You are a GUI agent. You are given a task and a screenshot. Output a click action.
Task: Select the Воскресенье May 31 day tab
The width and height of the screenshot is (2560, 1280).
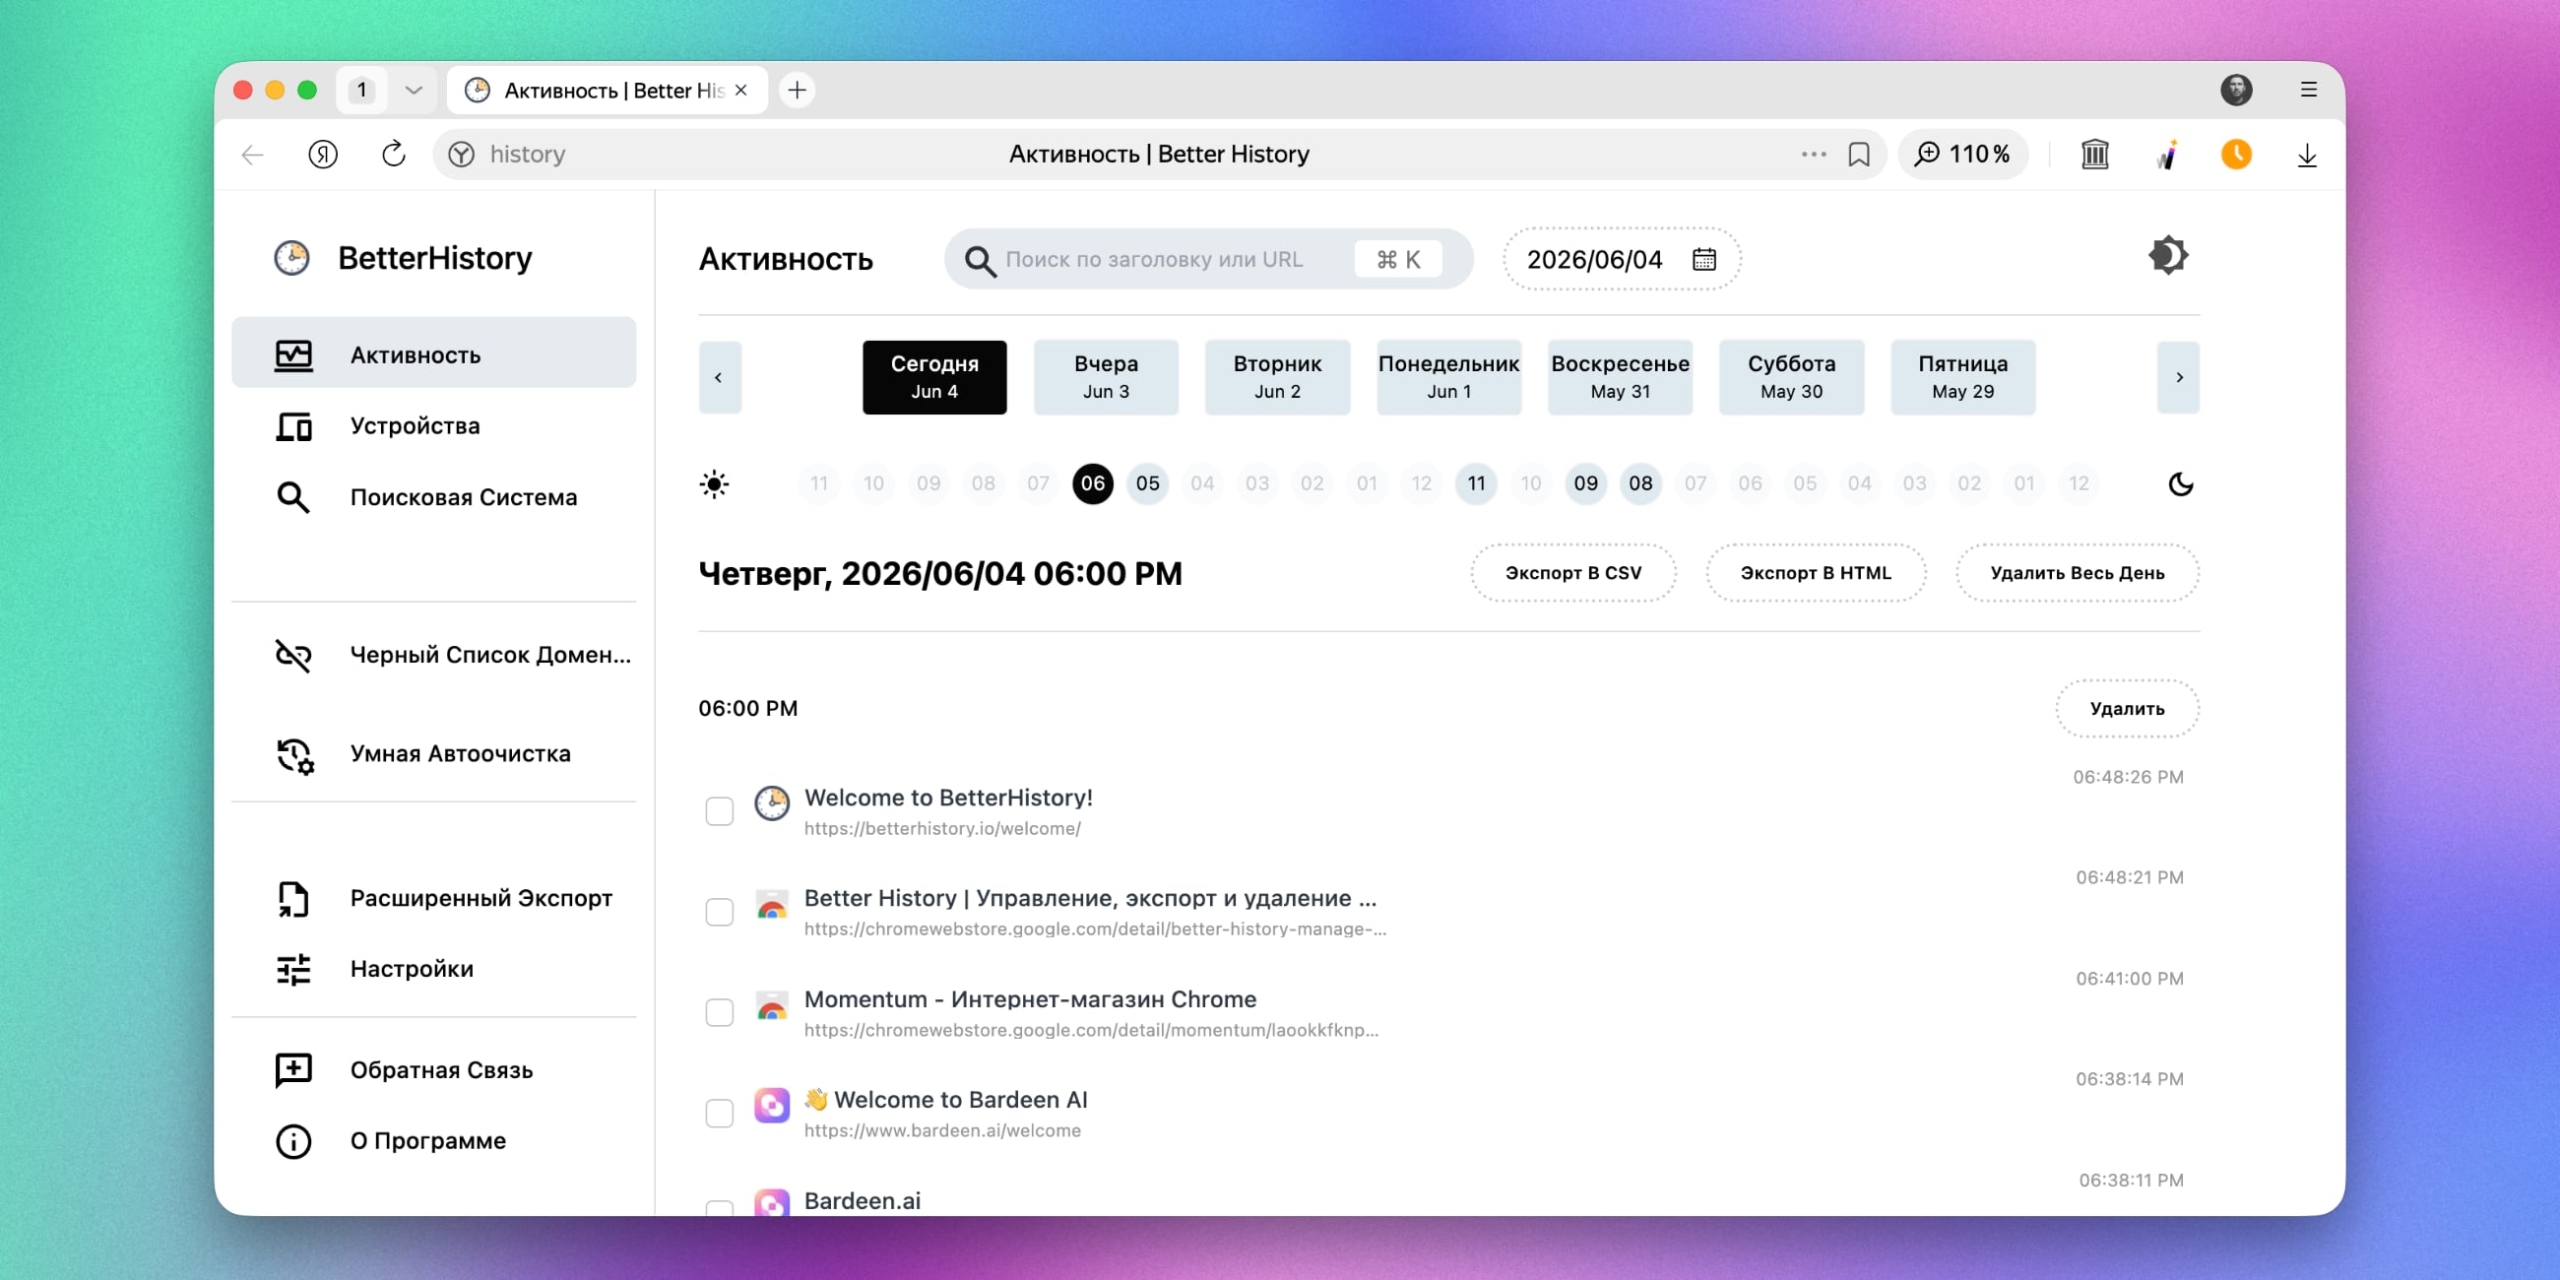coord(1620,377)
